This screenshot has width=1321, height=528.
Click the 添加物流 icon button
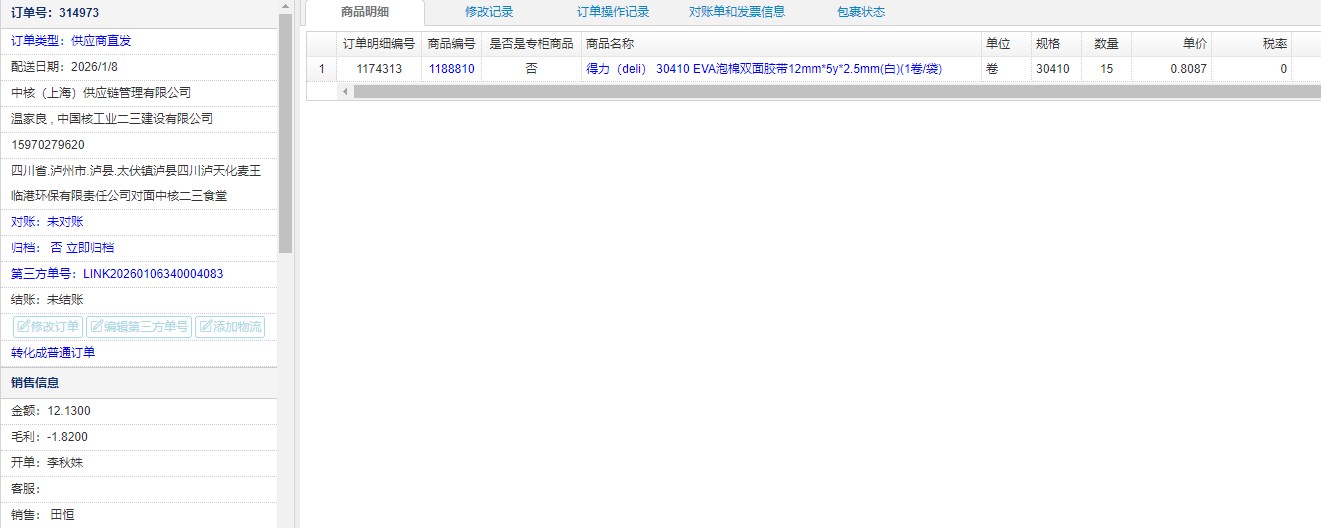(230, 327)
